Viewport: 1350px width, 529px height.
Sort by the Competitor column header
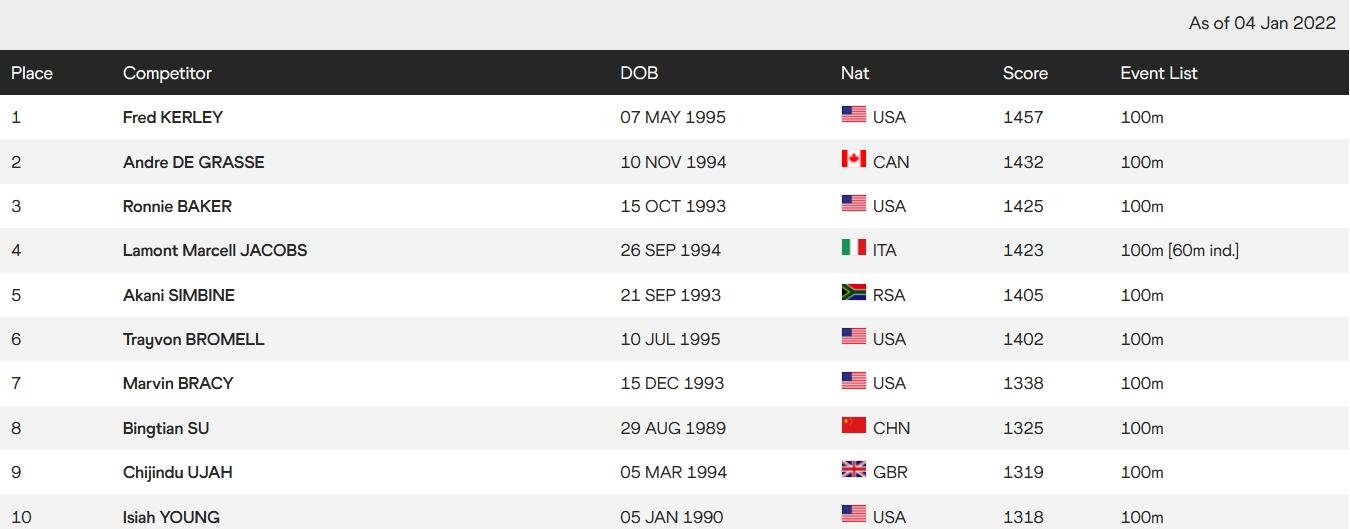click(x=167, y=73)
